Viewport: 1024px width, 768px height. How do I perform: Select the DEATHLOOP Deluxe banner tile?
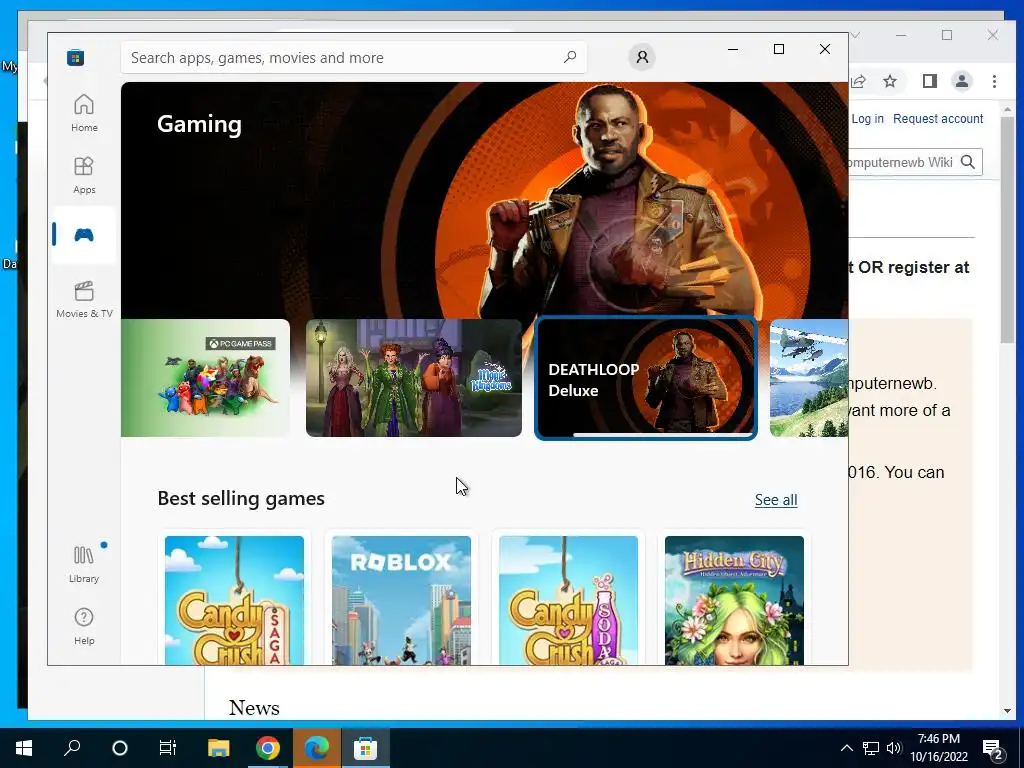tap(646, 378)
